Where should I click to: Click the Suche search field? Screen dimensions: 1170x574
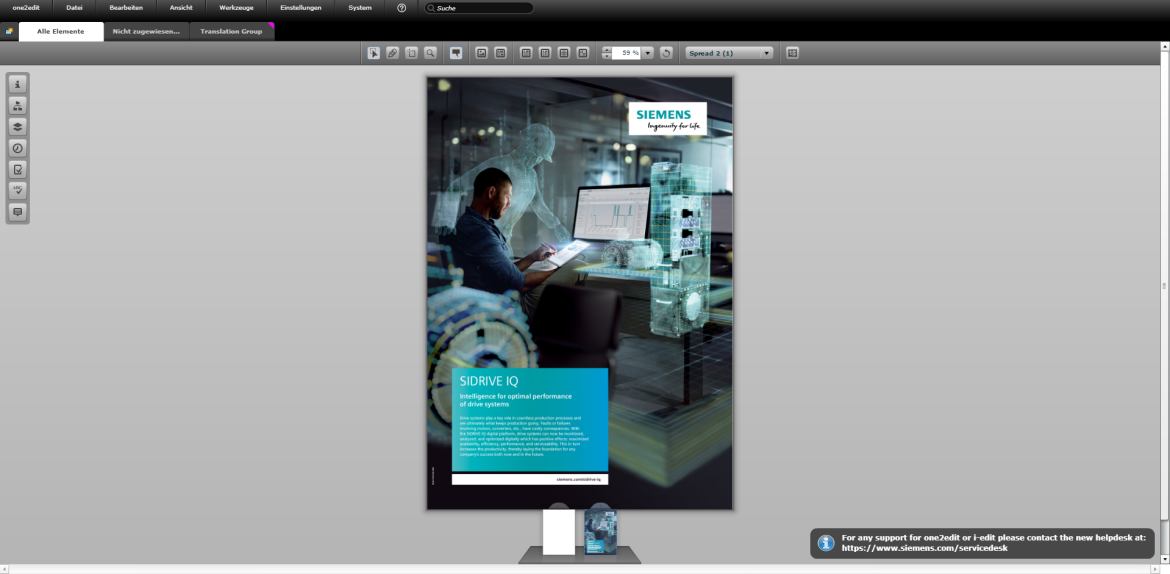tap(479, 8)
